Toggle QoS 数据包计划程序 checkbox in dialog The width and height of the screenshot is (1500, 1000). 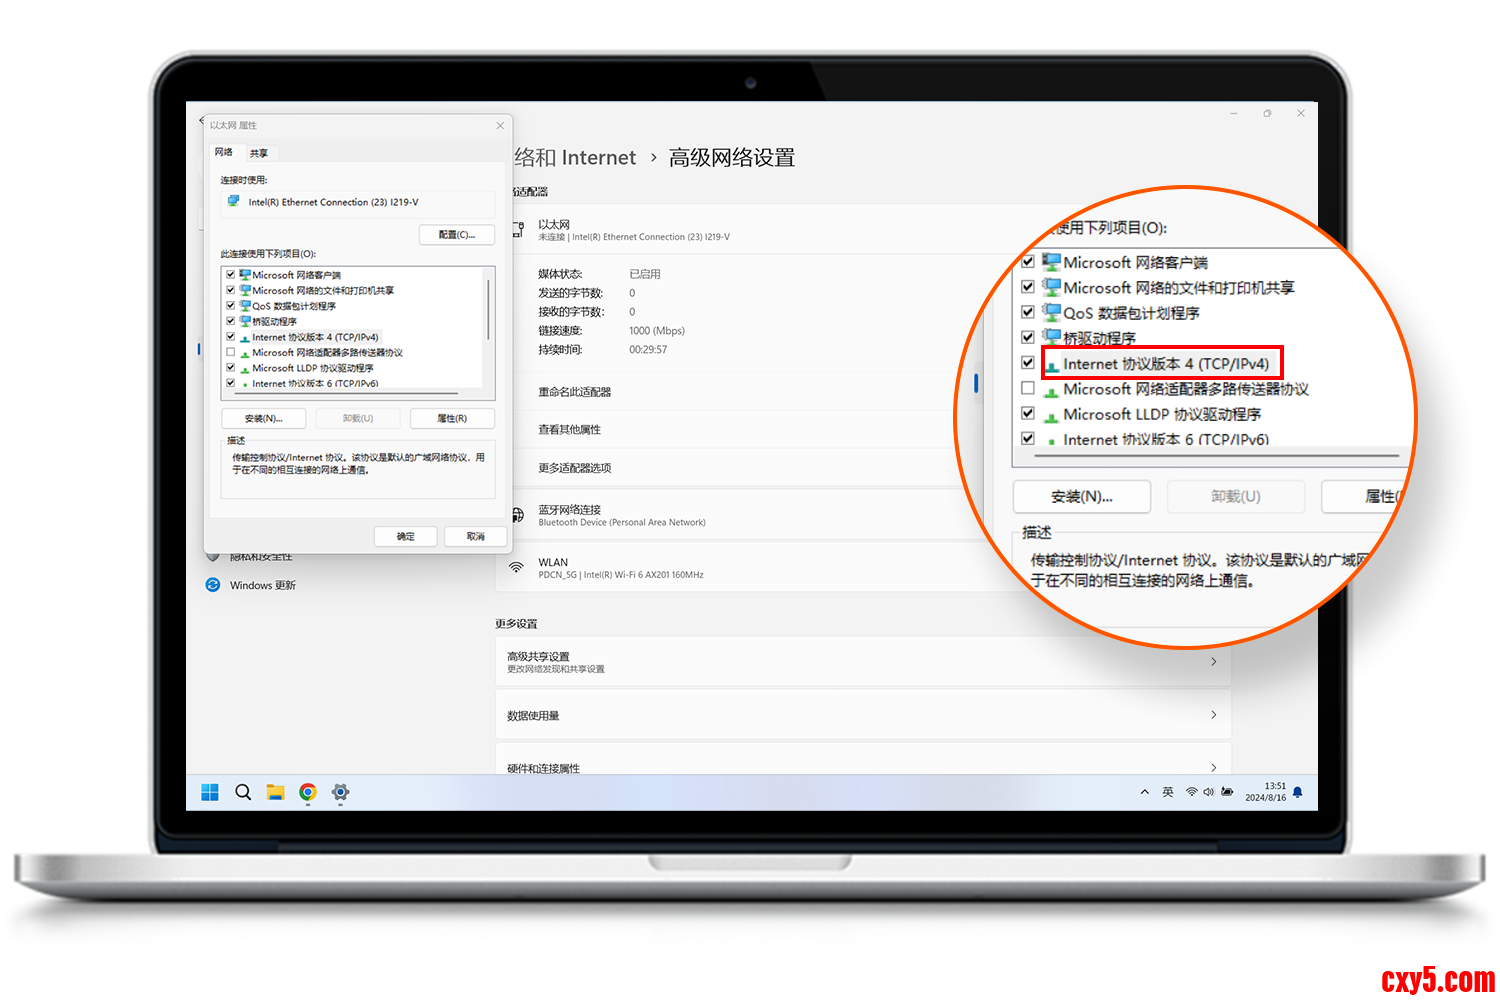[x=231, y=306]
